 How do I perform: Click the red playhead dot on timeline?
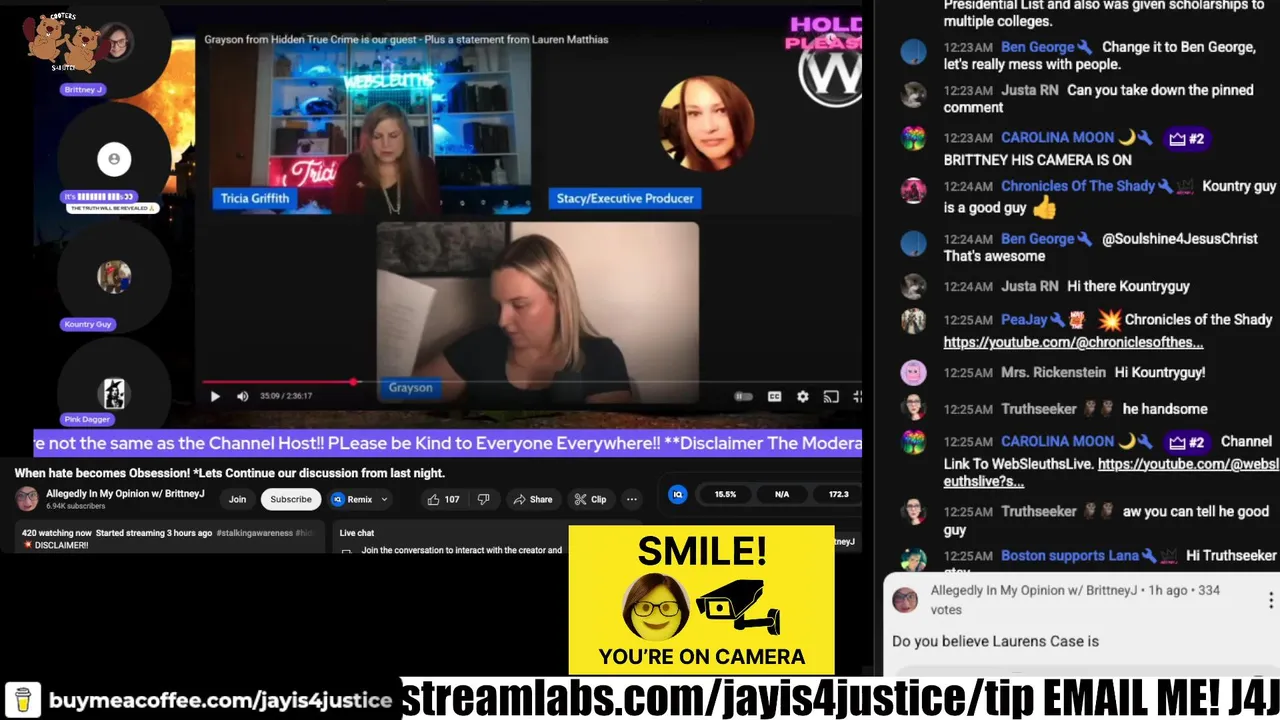click(x=353, y=381)
